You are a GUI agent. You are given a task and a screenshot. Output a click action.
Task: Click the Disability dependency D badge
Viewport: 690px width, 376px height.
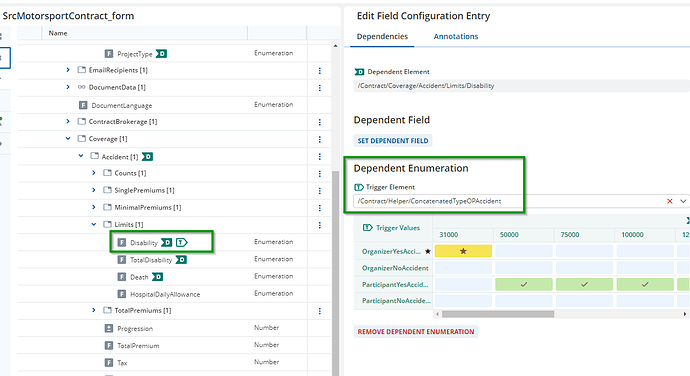[166, 242]
